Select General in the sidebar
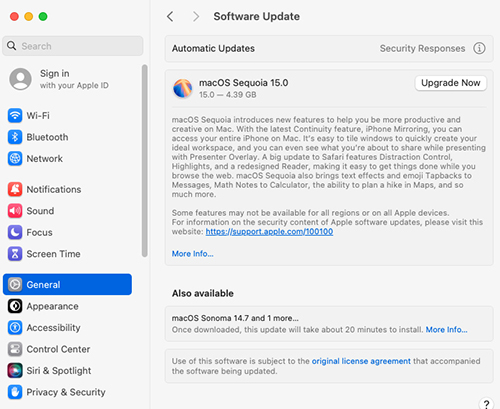The image size is (500, 409). [x=67, y=285]
